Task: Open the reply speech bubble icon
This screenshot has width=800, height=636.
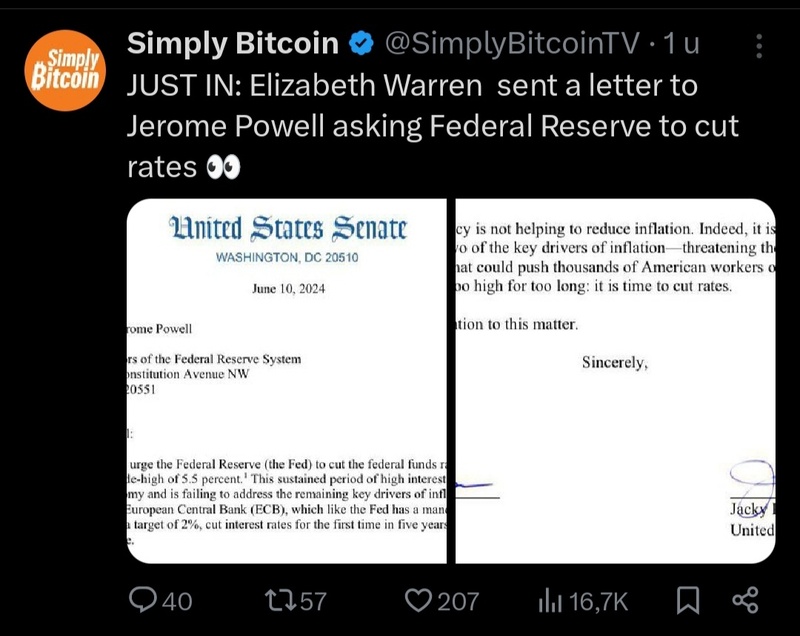Action: tap(144, 600)
